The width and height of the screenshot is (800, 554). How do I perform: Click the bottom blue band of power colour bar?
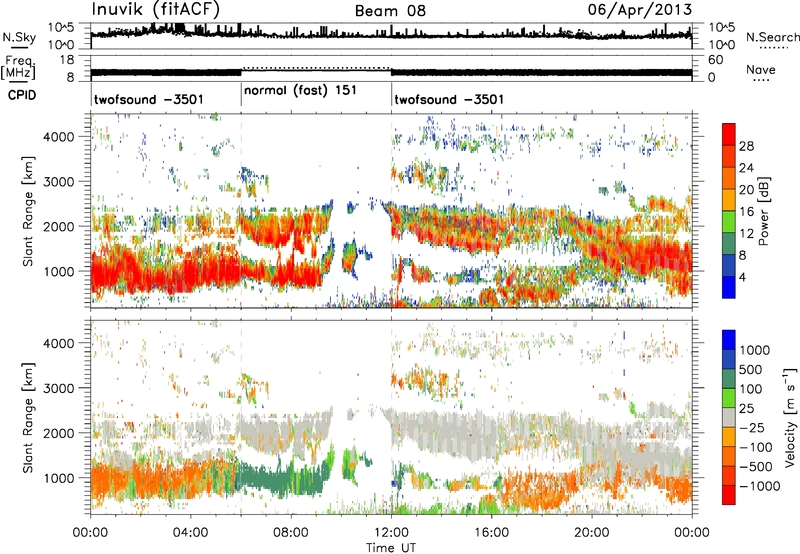[x=729, y=287]
